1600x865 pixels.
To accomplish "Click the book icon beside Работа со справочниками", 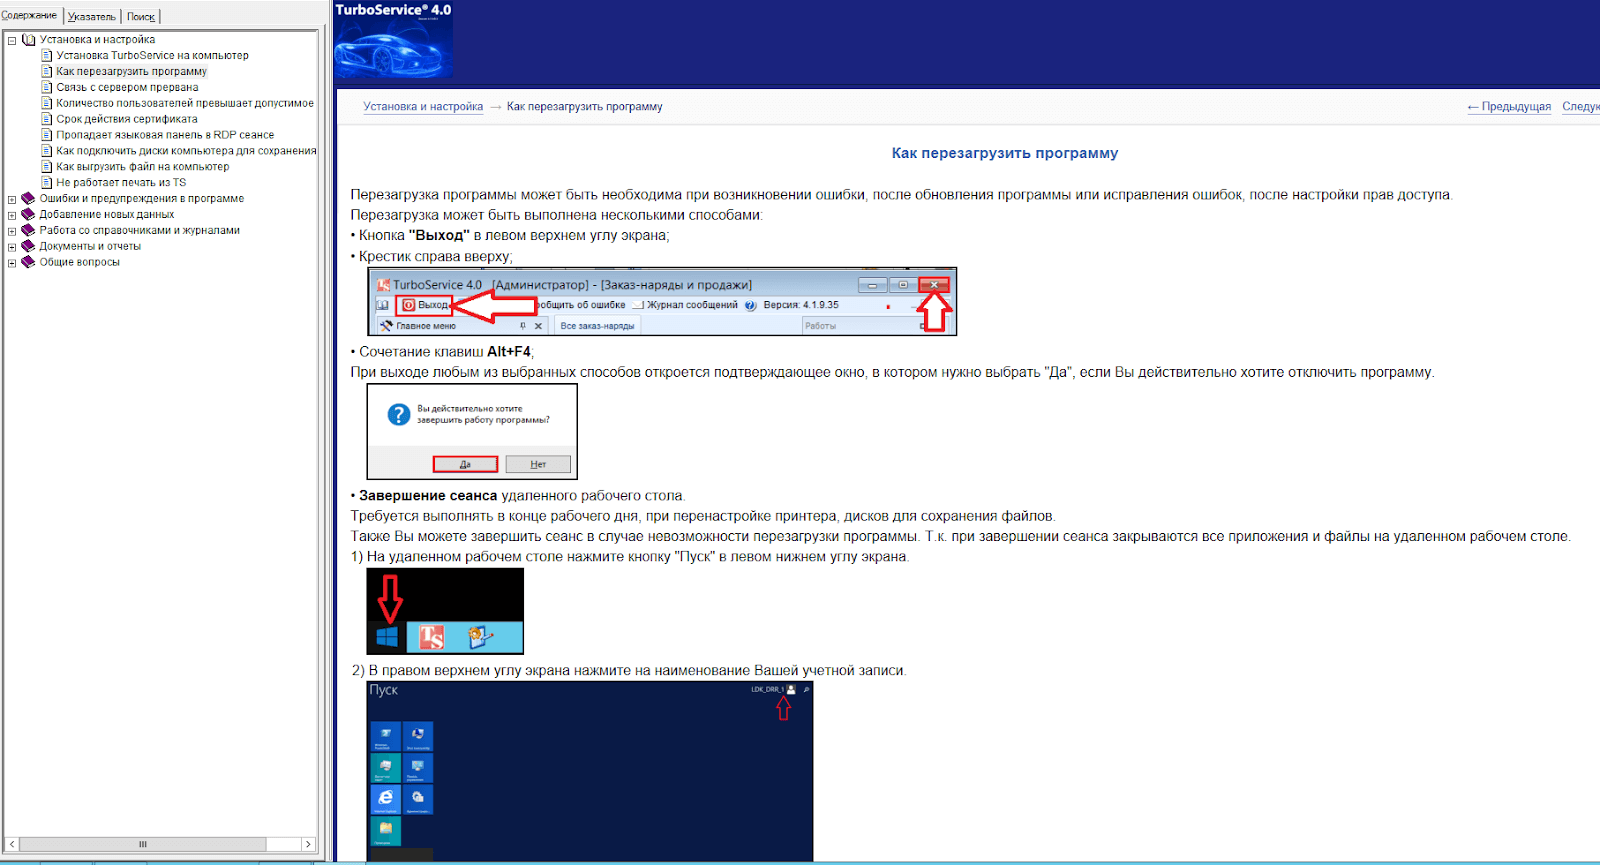I will tap(28, 230).
